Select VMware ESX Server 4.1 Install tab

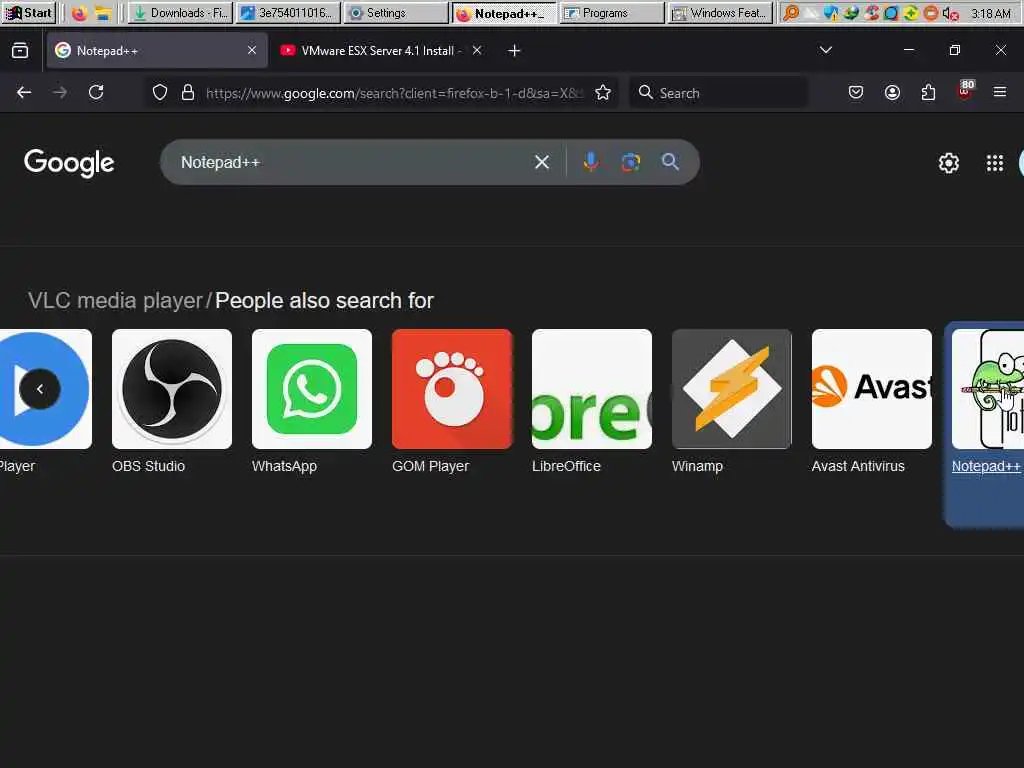coord(381,50)
